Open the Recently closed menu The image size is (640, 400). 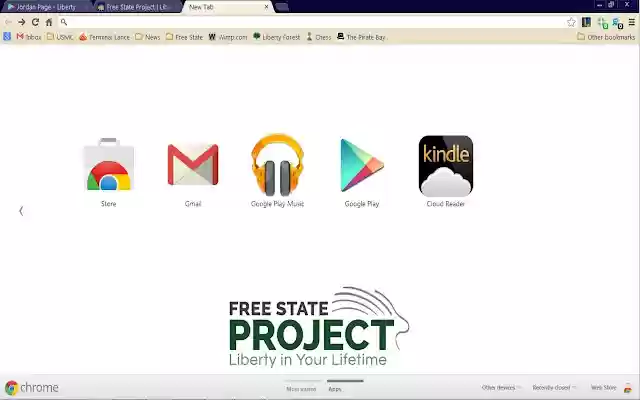(554, 387)
